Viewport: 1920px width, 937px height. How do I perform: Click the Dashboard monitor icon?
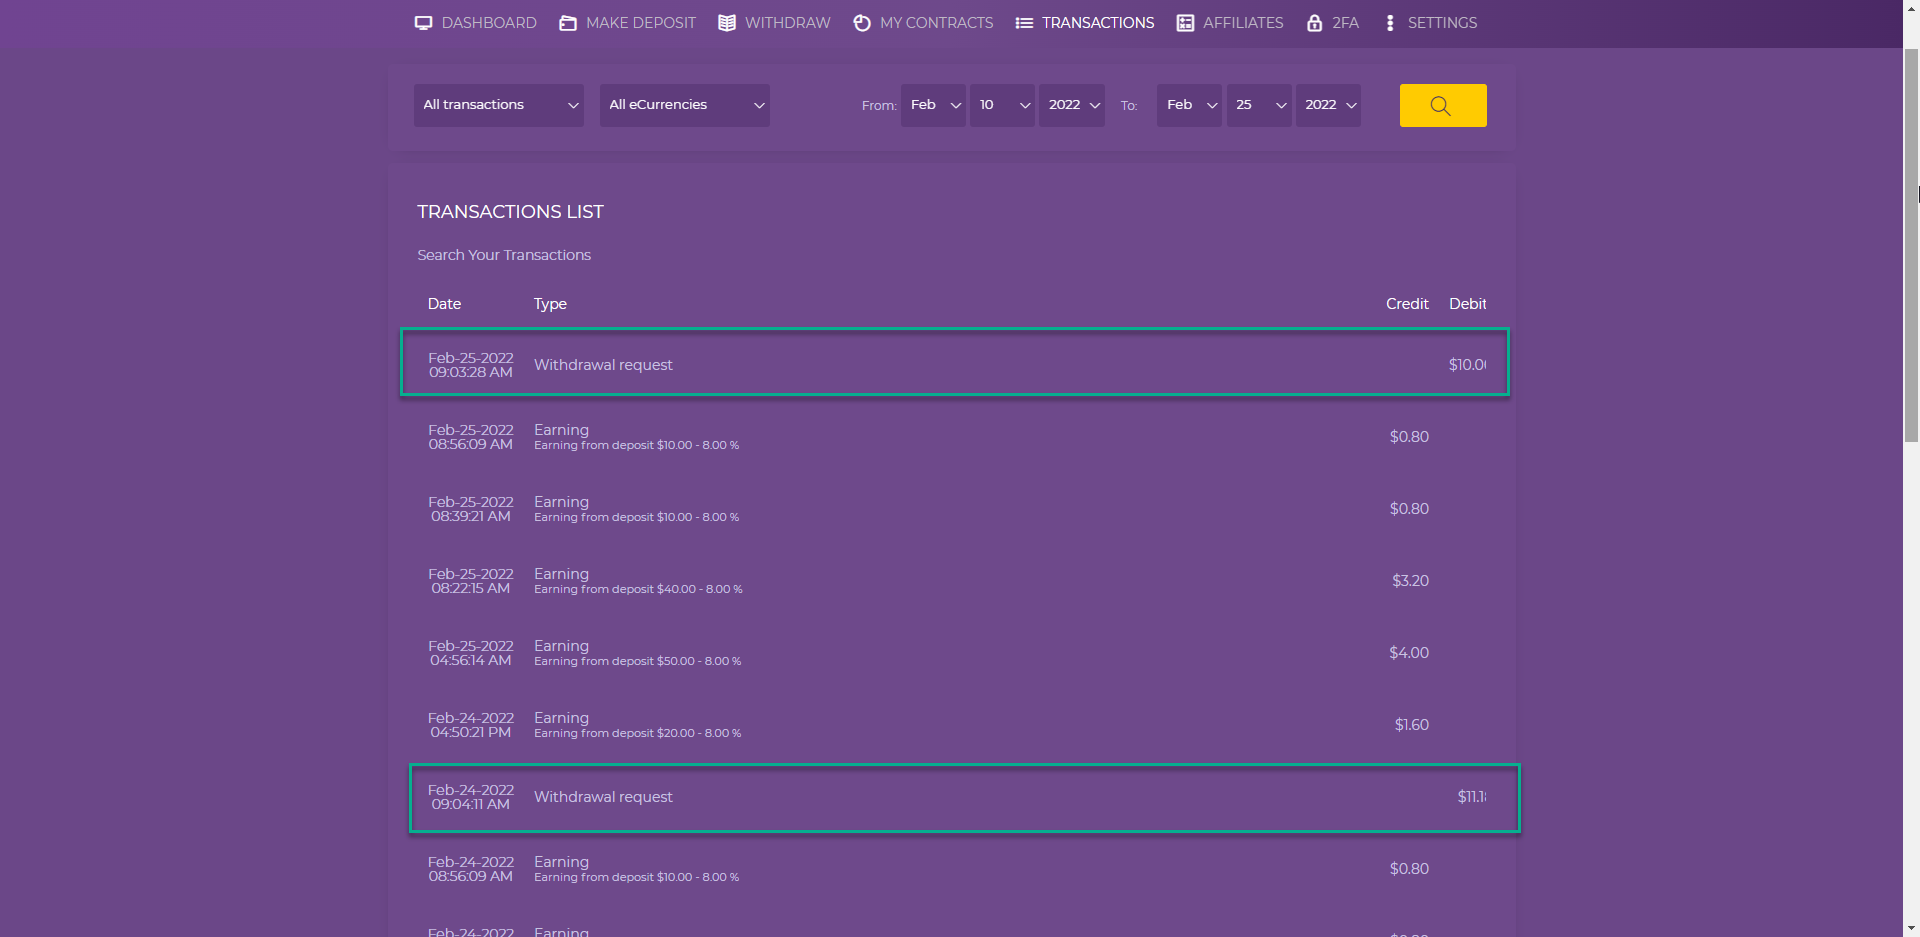click(423, 23)
